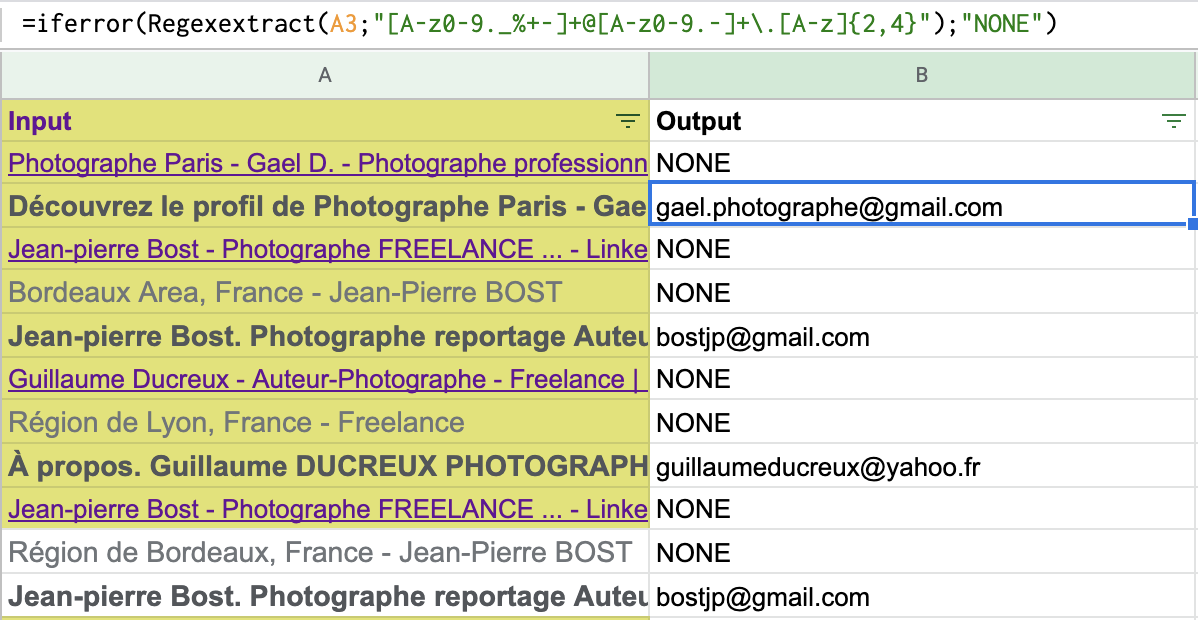Open the filter on the Input column
Screen dimensions: 1198x620
(x=627, y=122)
